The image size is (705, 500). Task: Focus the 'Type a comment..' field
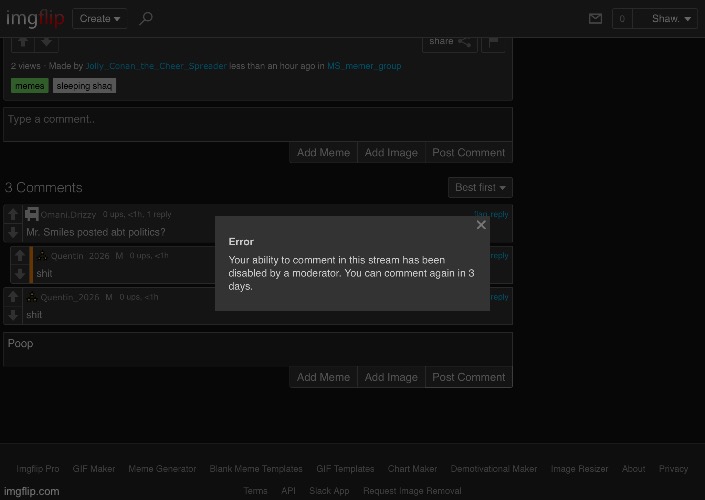pos(257,124)
